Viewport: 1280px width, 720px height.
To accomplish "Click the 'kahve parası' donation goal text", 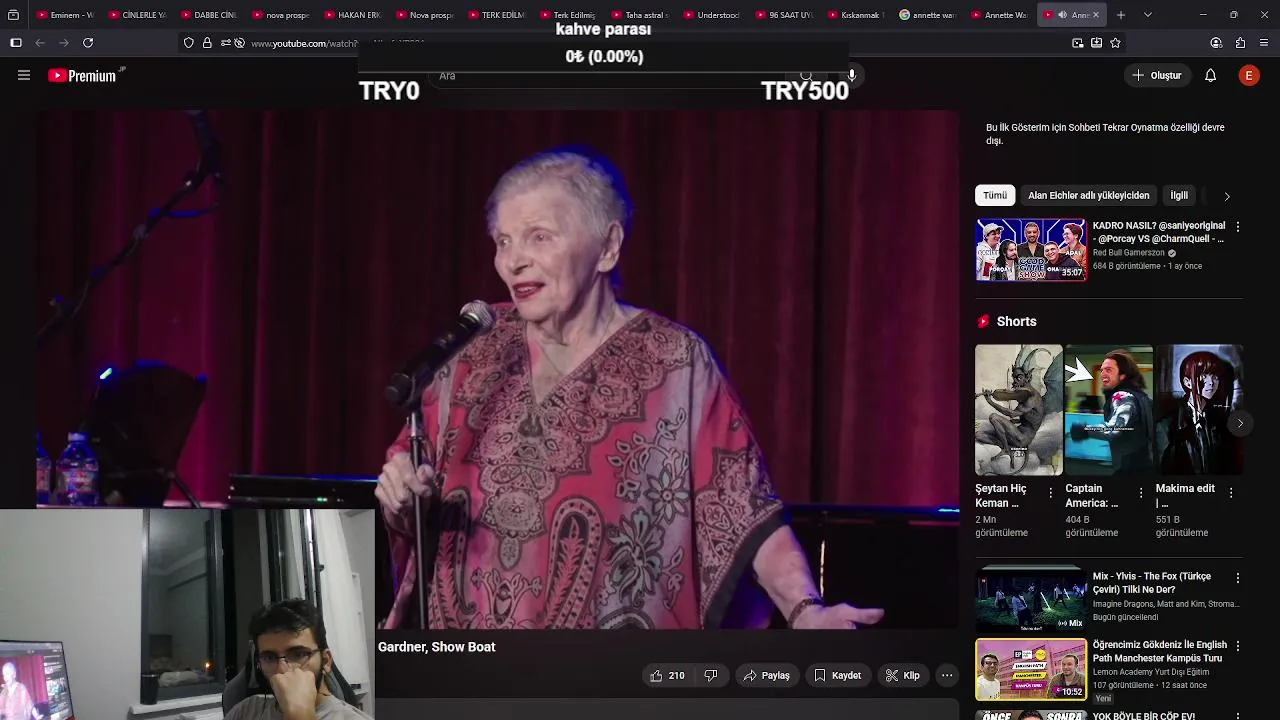I will 603,30.
